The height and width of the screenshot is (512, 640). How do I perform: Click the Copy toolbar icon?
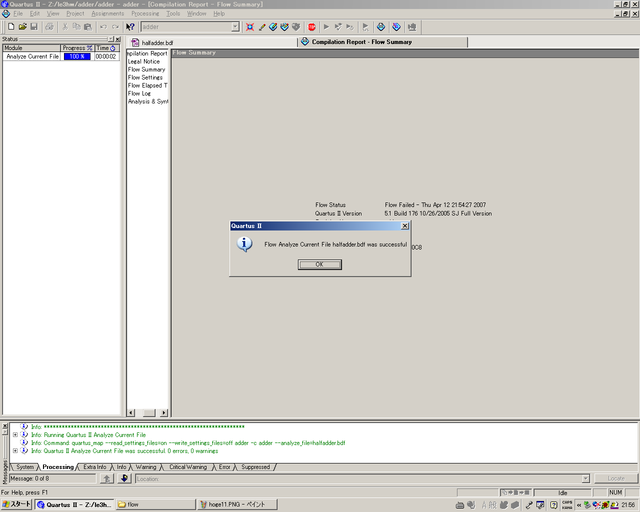[x=76, y=27]
